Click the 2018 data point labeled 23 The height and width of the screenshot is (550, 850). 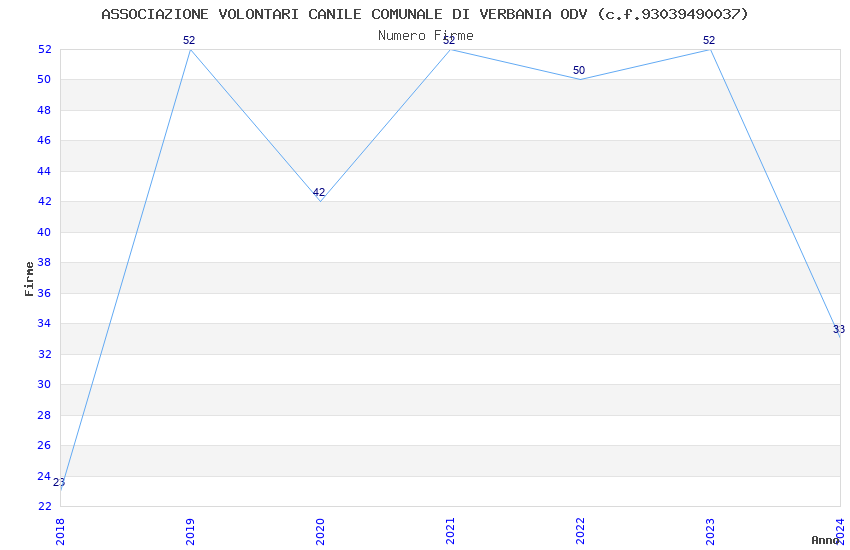pyautogui.click(x=59, y=483)
